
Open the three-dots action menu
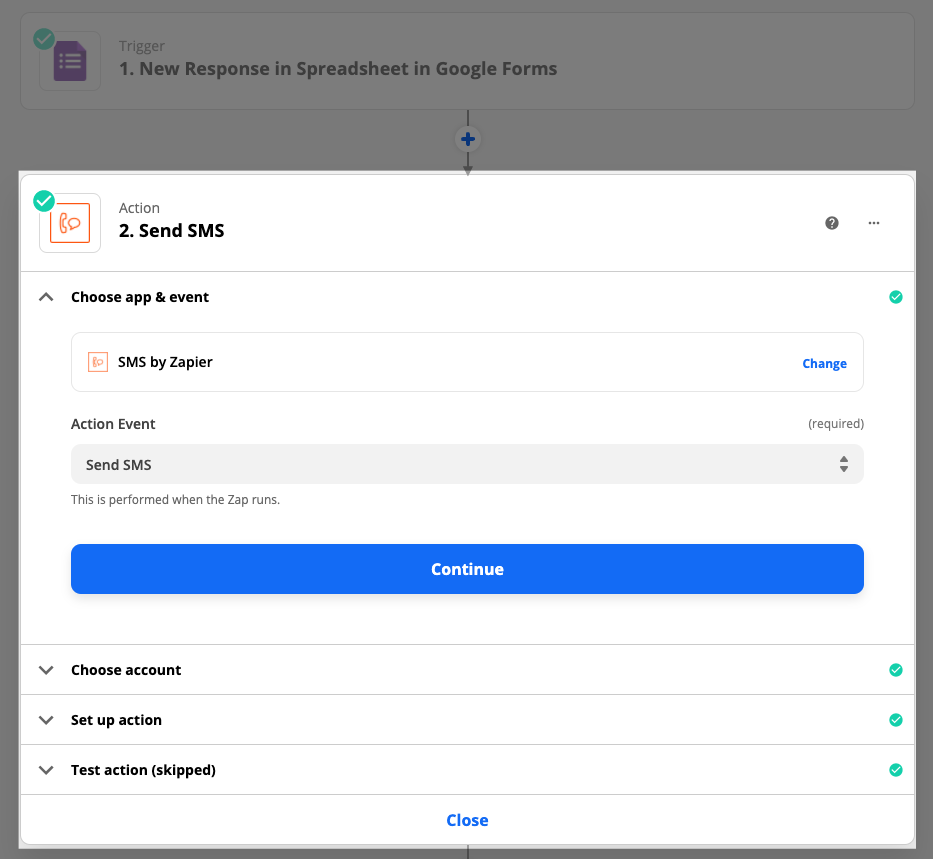click(x=873, y=223)
